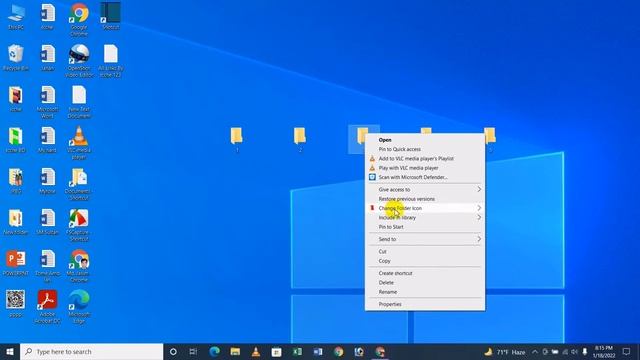Open the weather widget showing 71°F Haze

coord(505,352)
